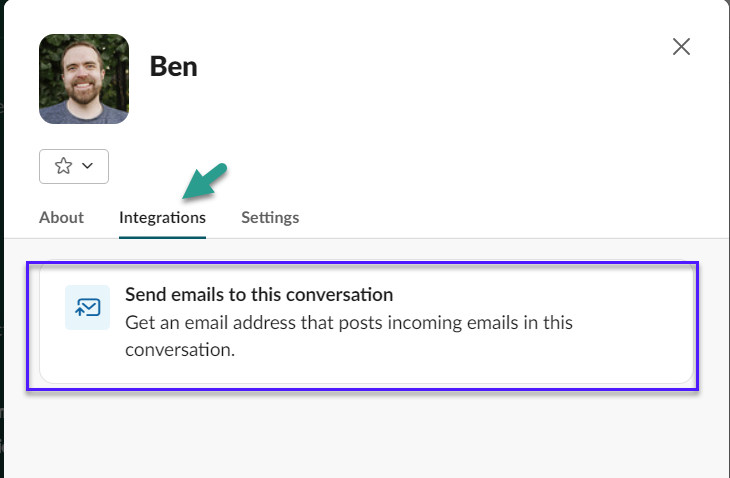Image resolution: width=730 pixels, height=478 pixels.
Task: View Ben's profile photo
Action: tap(84, 79)
